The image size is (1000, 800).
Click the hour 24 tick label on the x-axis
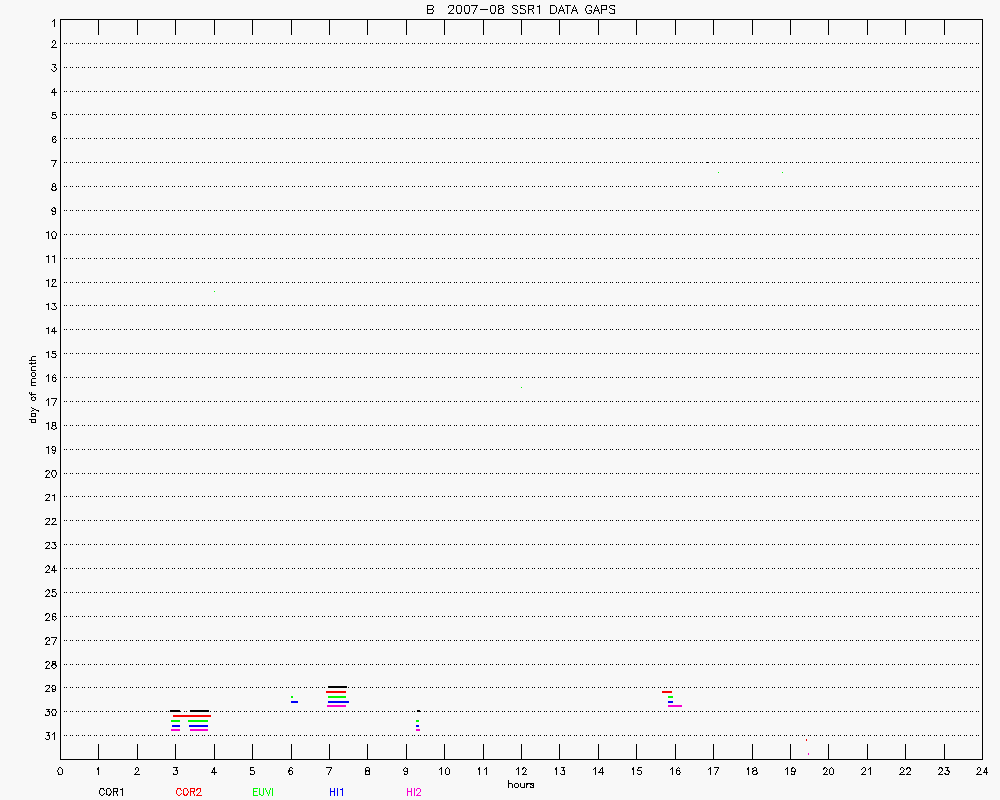(x=982, y=771)
